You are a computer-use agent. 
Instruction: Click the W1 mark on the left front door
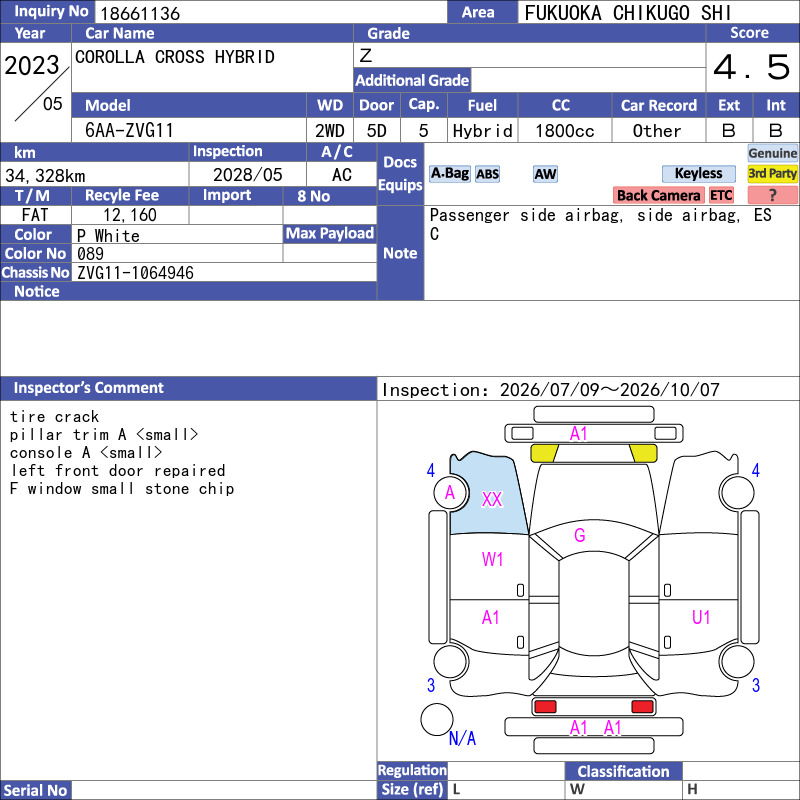point(492,560)
